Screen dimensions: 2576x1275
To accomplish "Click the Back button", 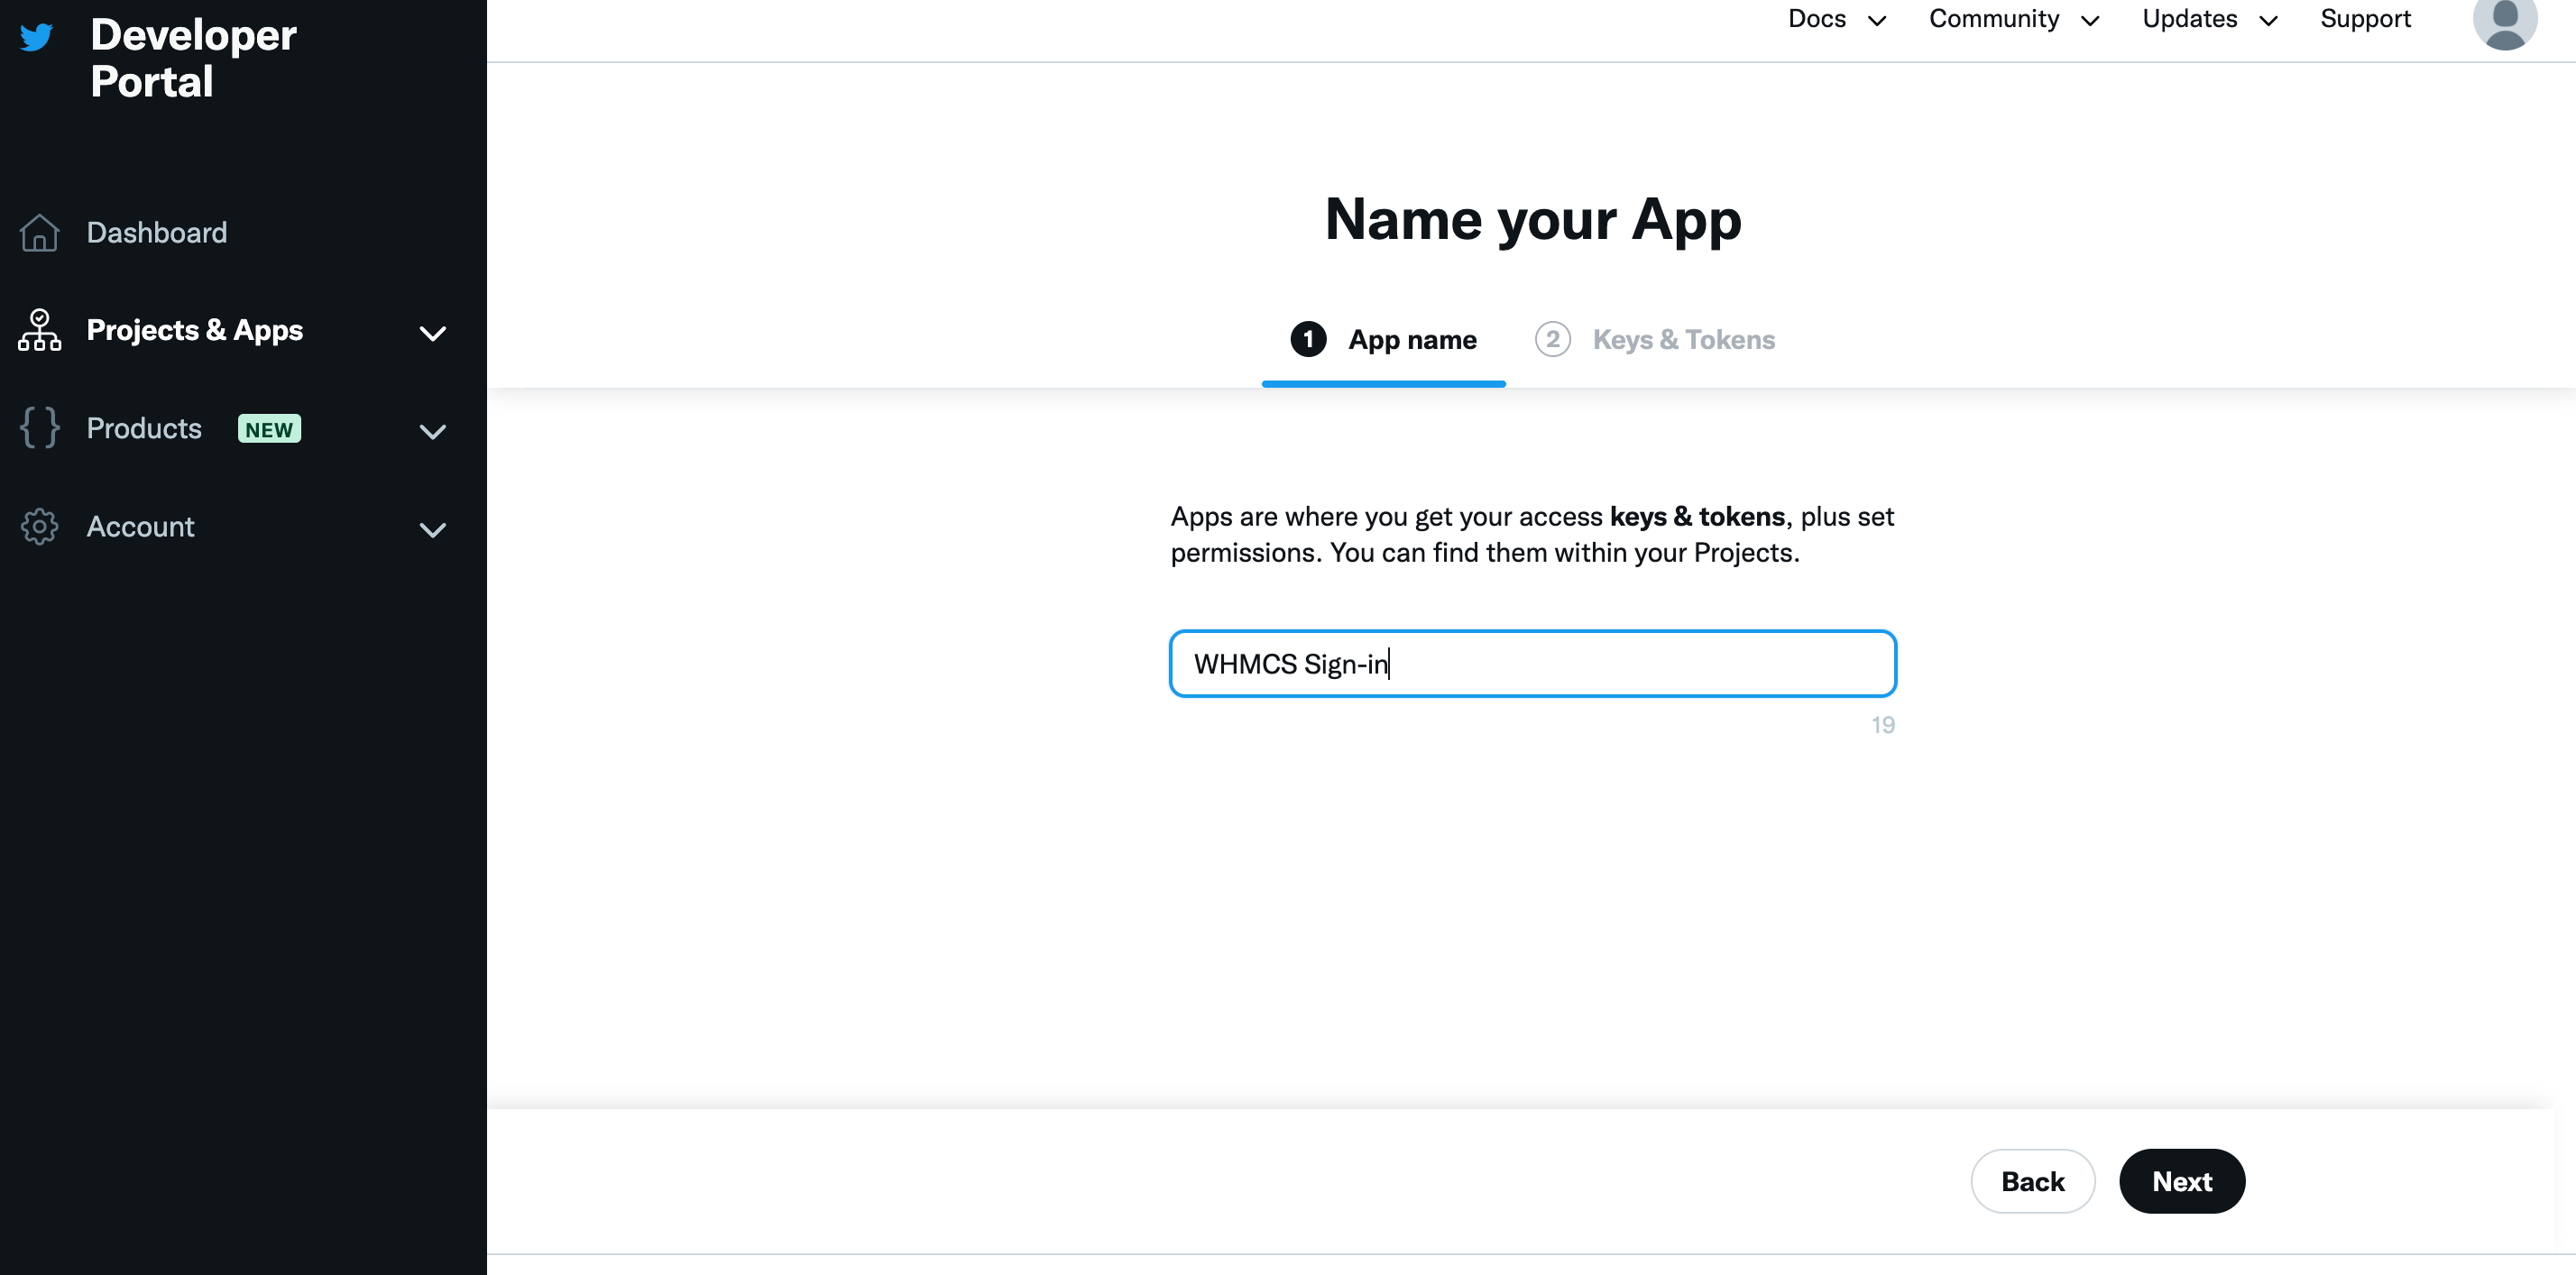I will pyautogui.click(x=2032, y=1181).
